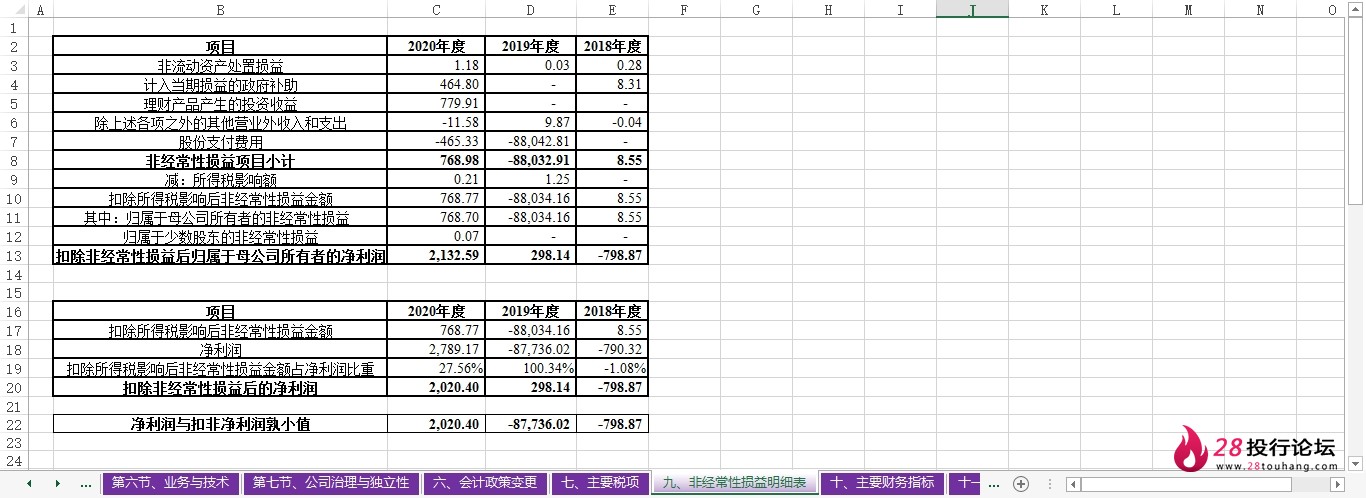The height and width of the screenshot is (498, 1366).
Task: Select value 779.91 cell
Action: (436, 104)
